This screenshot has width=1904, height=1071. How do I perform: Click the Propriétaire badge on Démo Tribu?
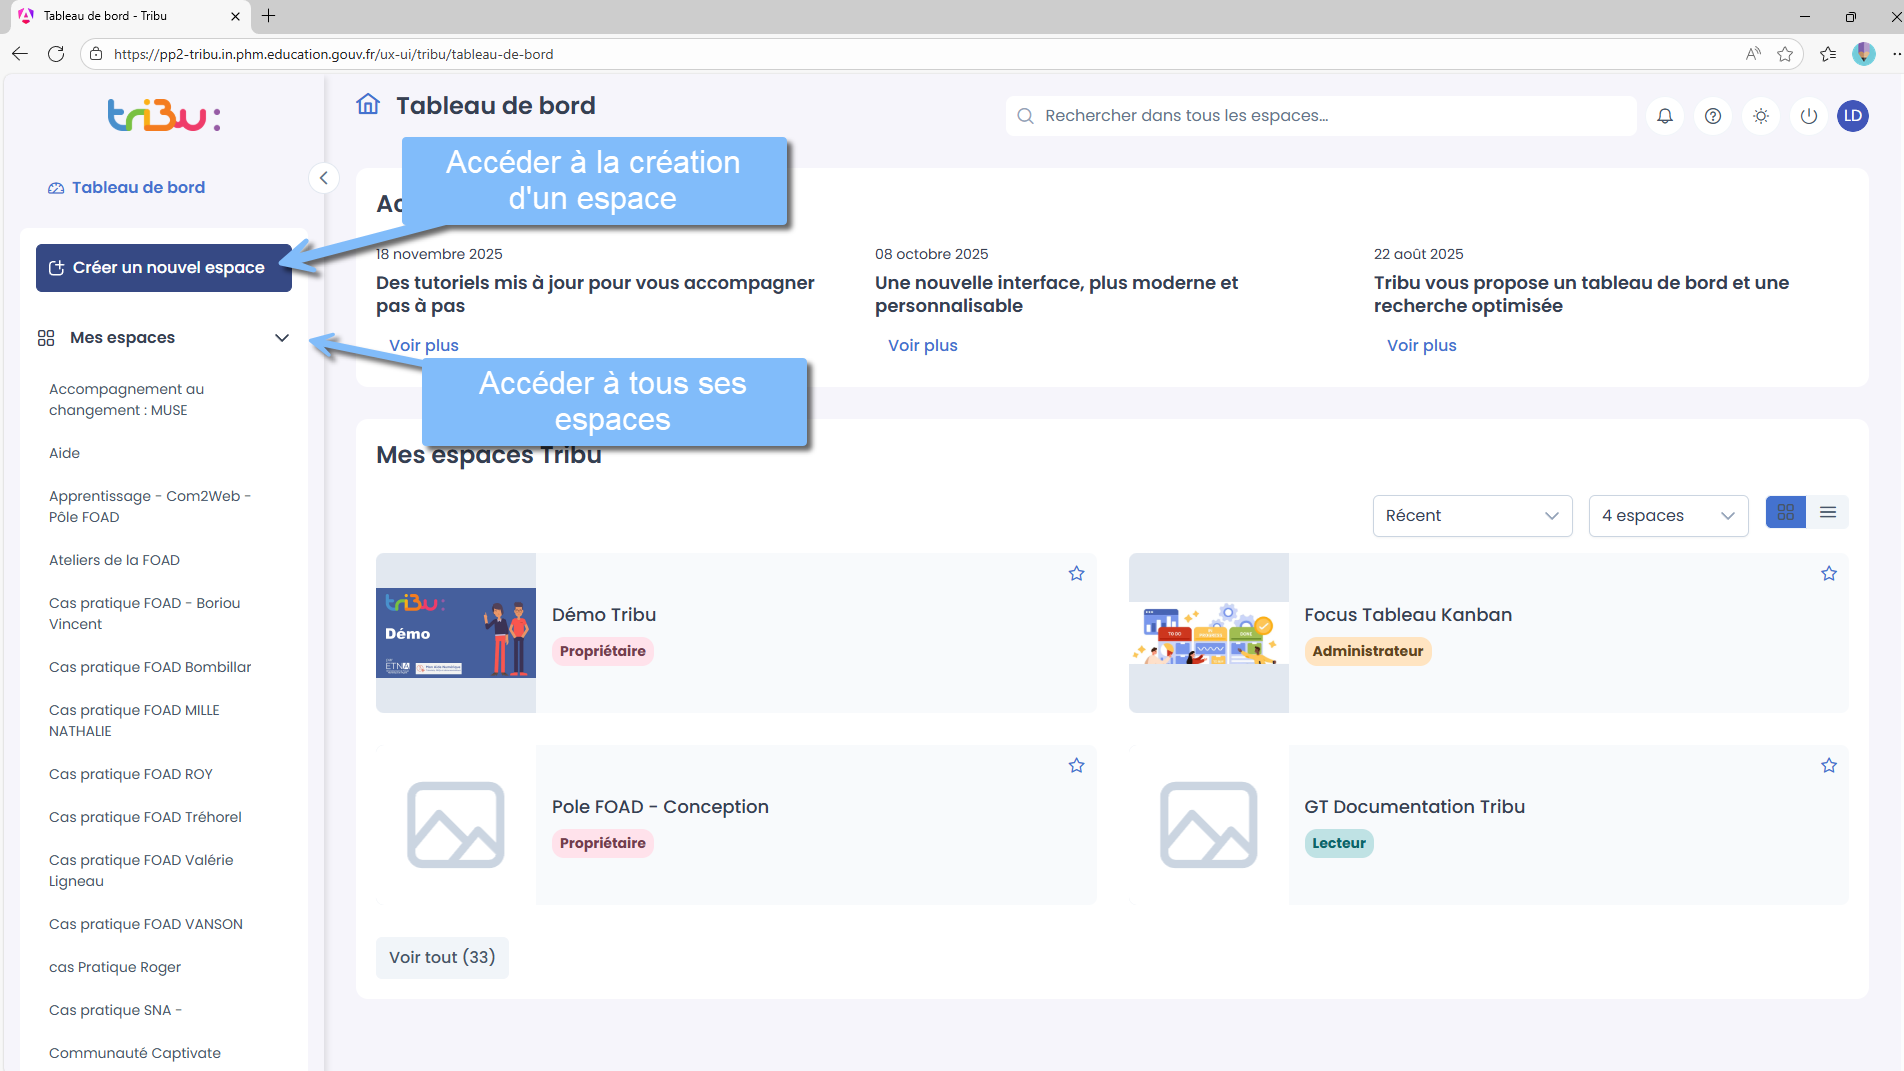tap(603, 651)
